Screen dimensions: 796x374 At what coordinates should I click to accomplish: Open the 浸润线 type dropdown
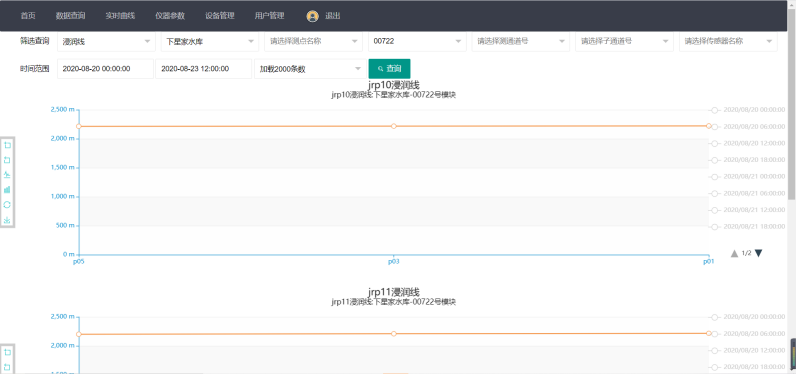coord(106,42)
